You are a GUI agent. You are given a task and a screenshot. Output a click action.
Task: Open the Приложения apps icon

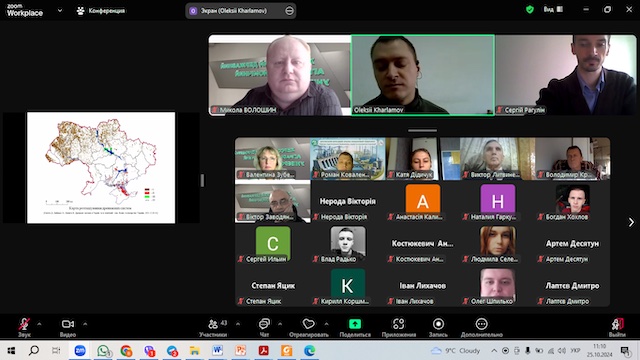[398, 324]
